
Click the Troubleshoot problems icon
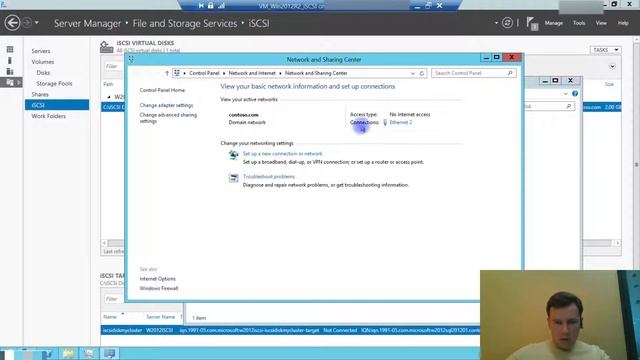pos(233,178)
